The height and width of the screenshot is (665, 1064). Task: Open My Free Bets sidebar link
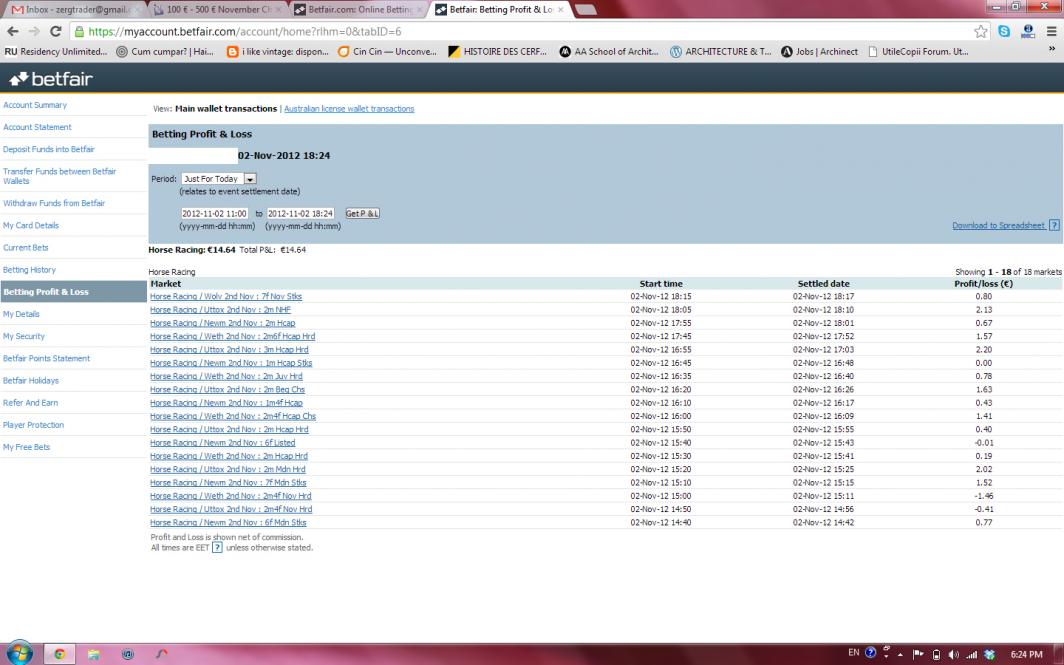26,447
